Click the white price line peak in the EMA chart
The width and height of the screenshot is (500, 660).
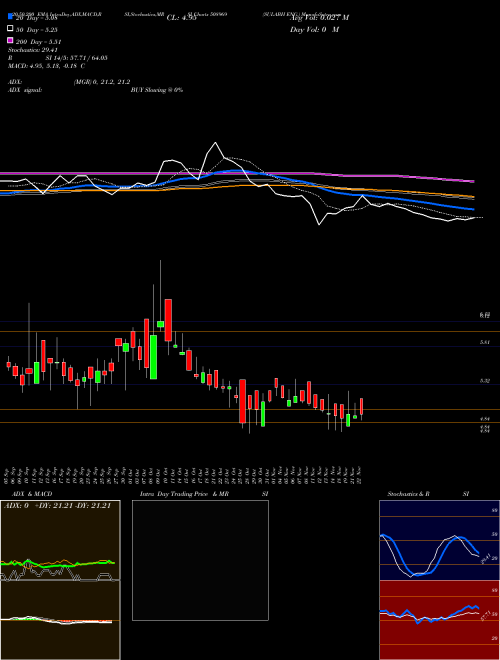(215, 143)
